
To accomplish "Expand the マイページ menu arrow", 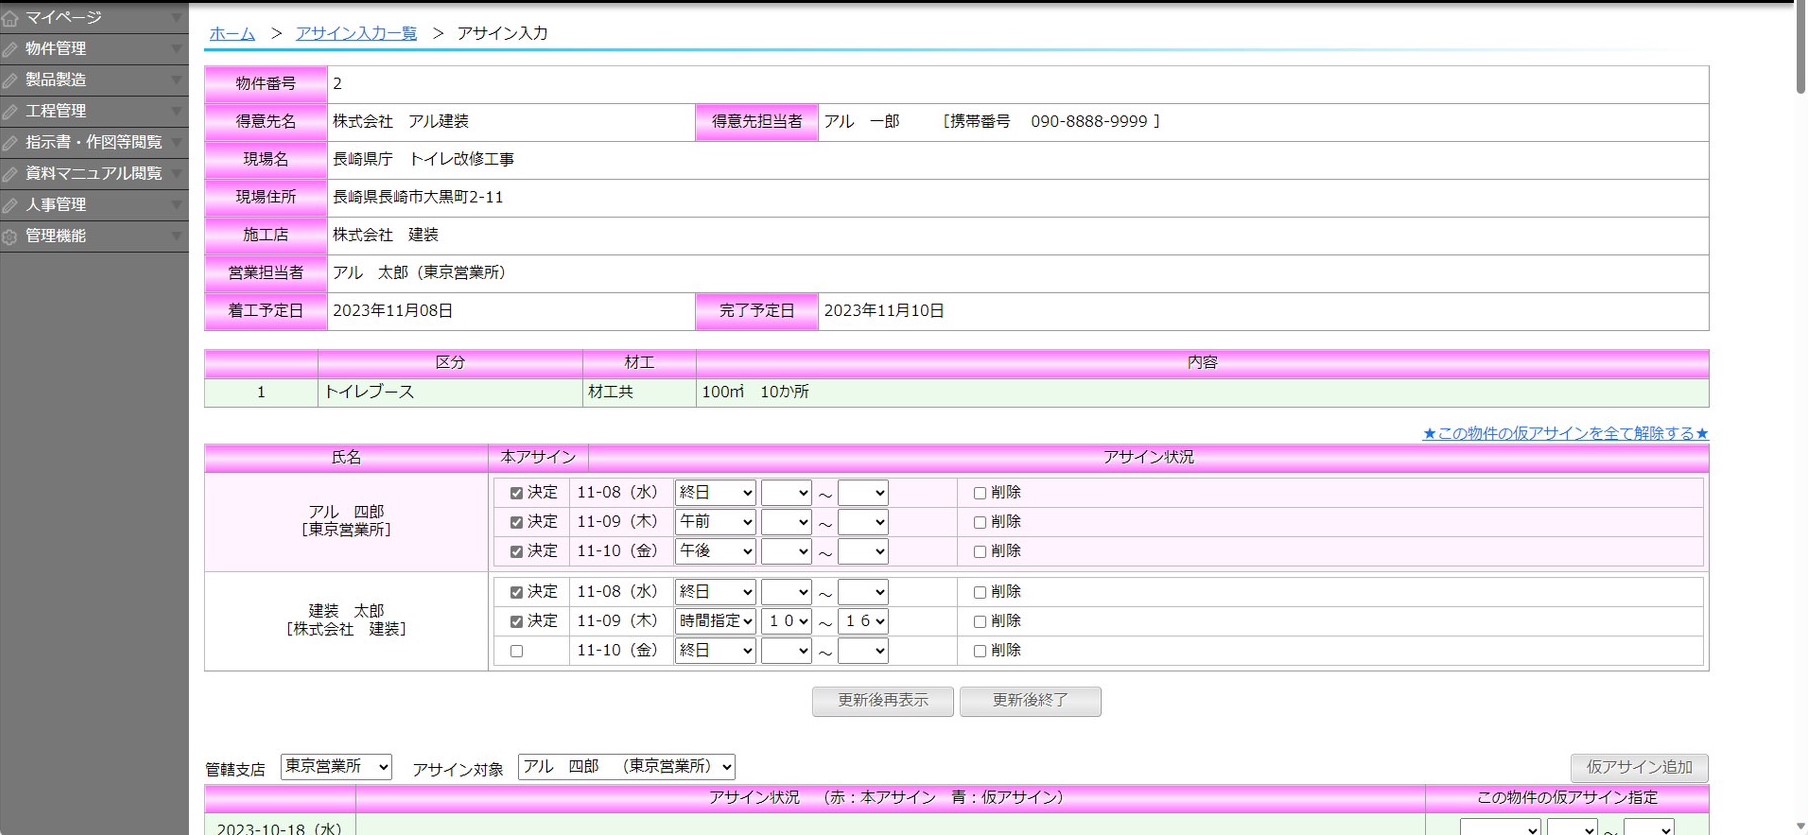I will (x=176, y=18).
